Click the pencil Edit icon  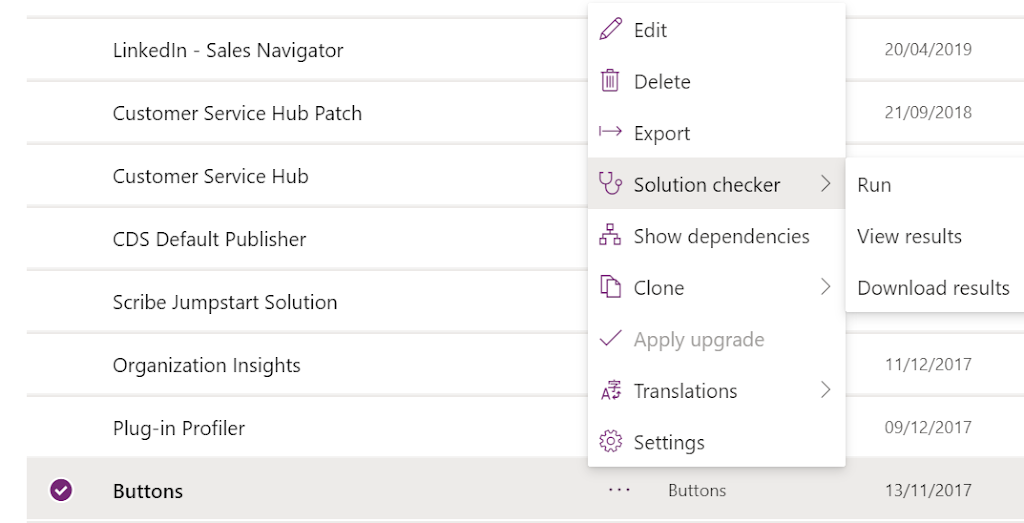(x=611, y=30)
